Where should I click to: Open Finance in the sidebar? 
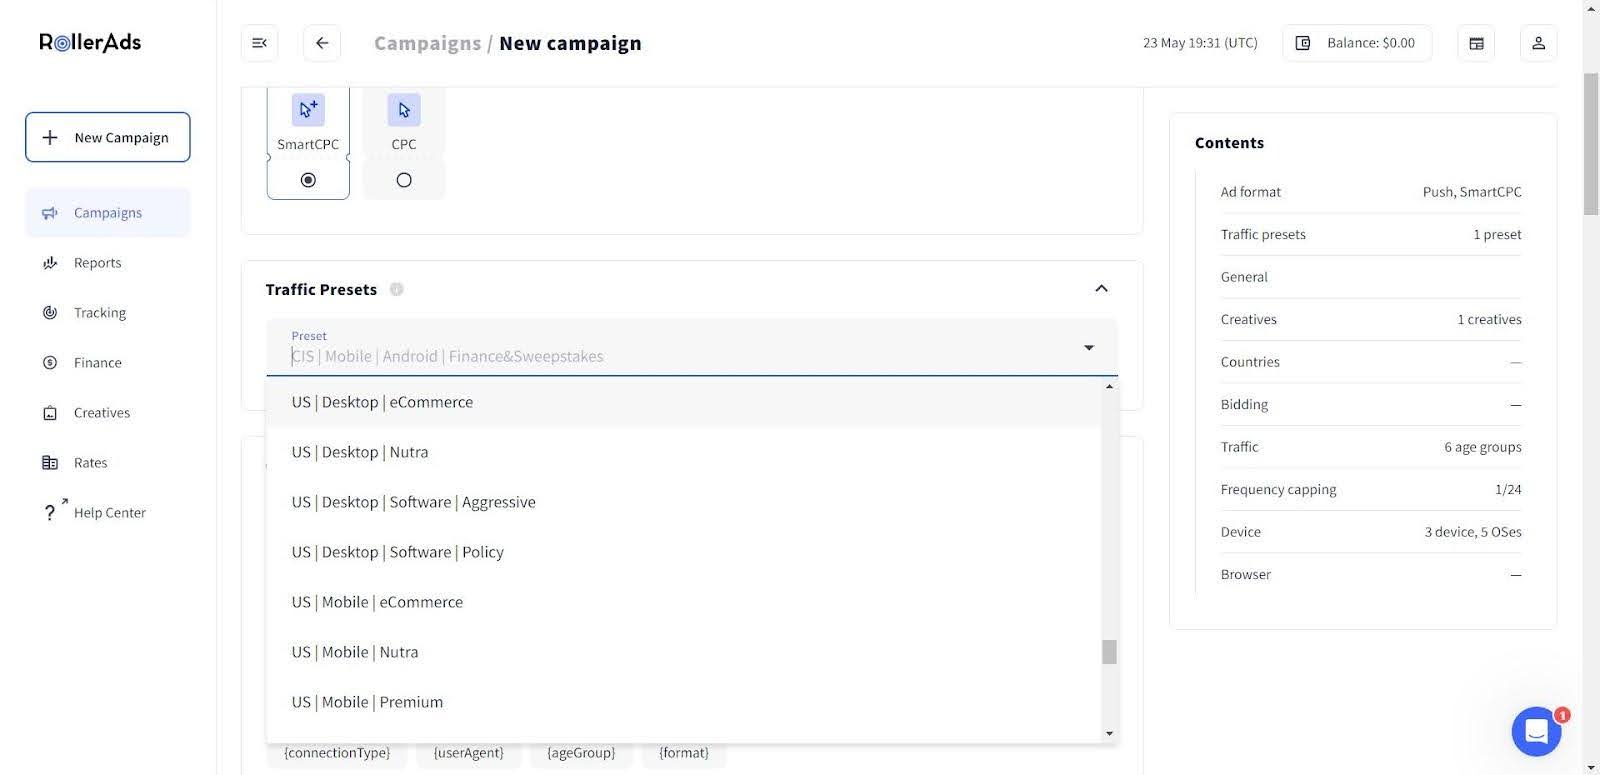pos(98,363)
